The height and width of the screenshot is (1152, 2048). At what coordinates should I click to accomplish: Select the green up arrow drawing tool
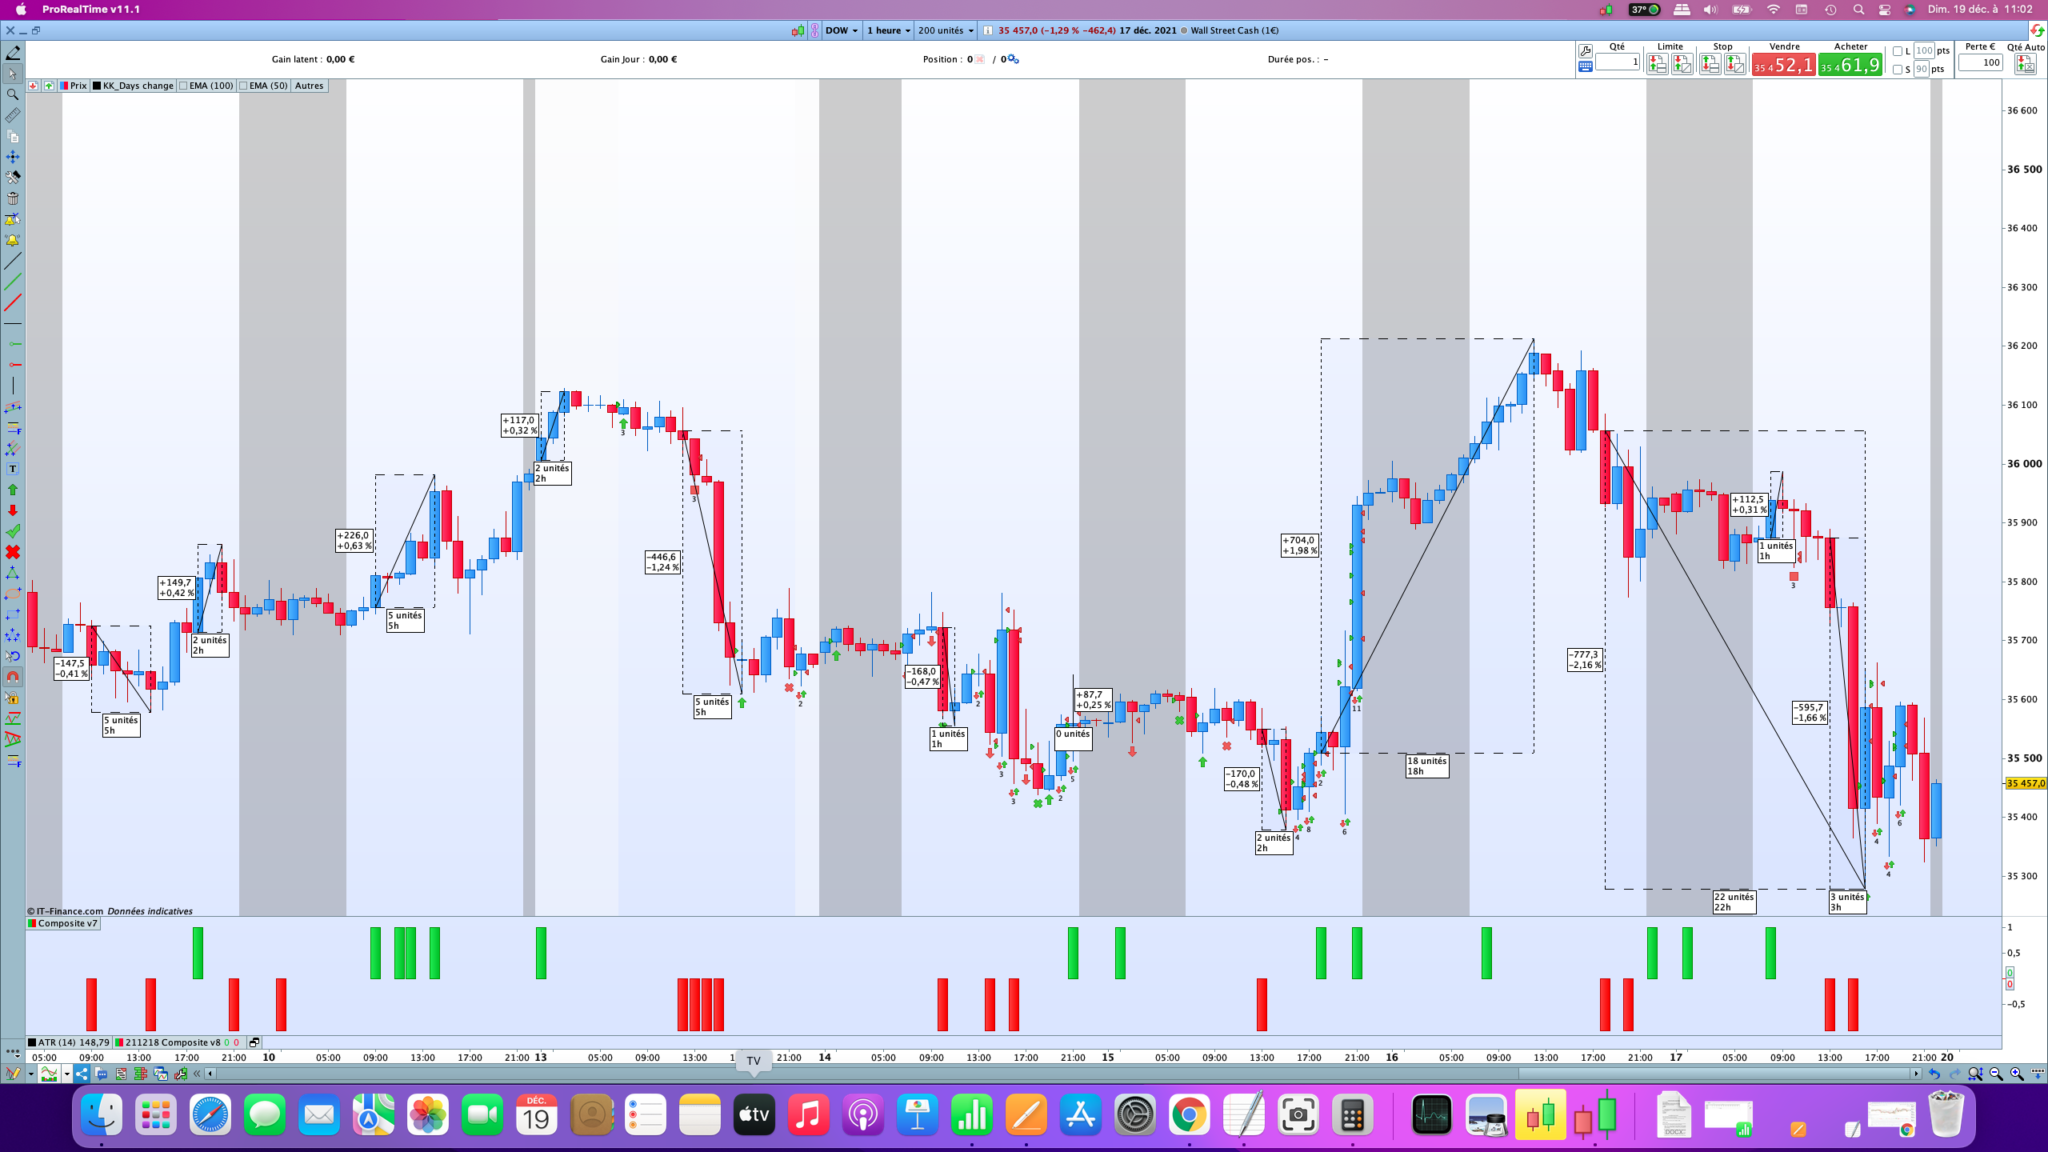point(13,490)
